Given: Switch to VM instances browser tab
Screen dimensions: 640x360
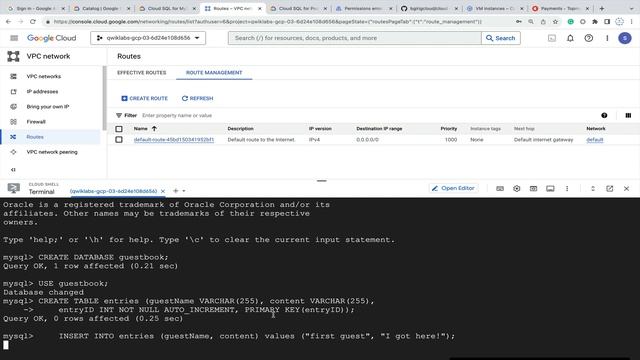Looking at the screenshot, I should 494,8.
